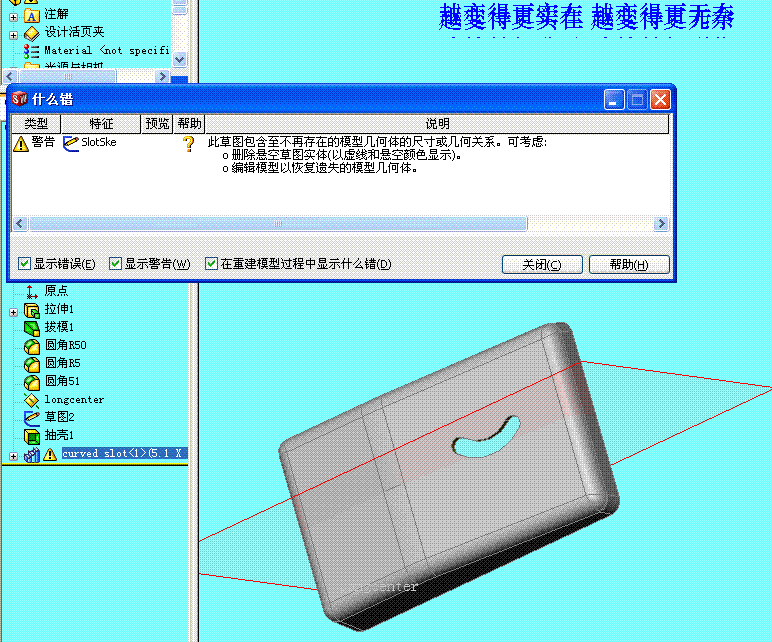Screen dimensions: 772x642
Task: Click feature tree vertical scroll down arrow
Action: coord(179,60)
